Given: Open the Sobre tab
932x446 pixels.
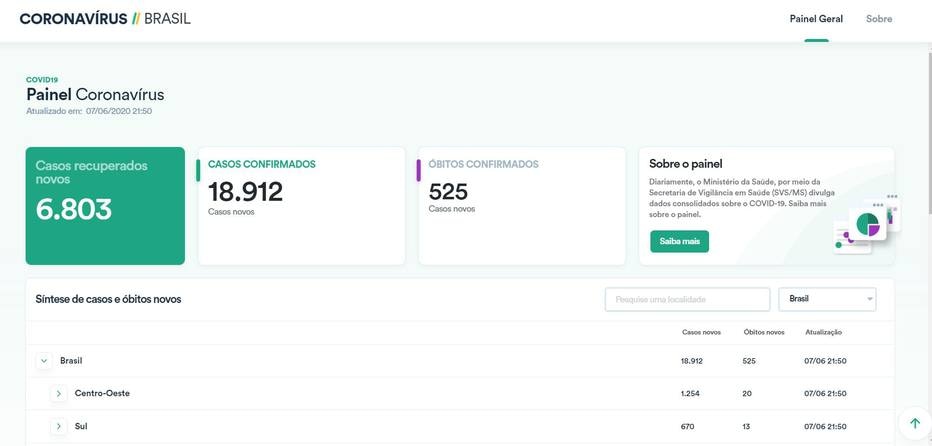Looking at the screenshot, I should click(x=879, y=19).
